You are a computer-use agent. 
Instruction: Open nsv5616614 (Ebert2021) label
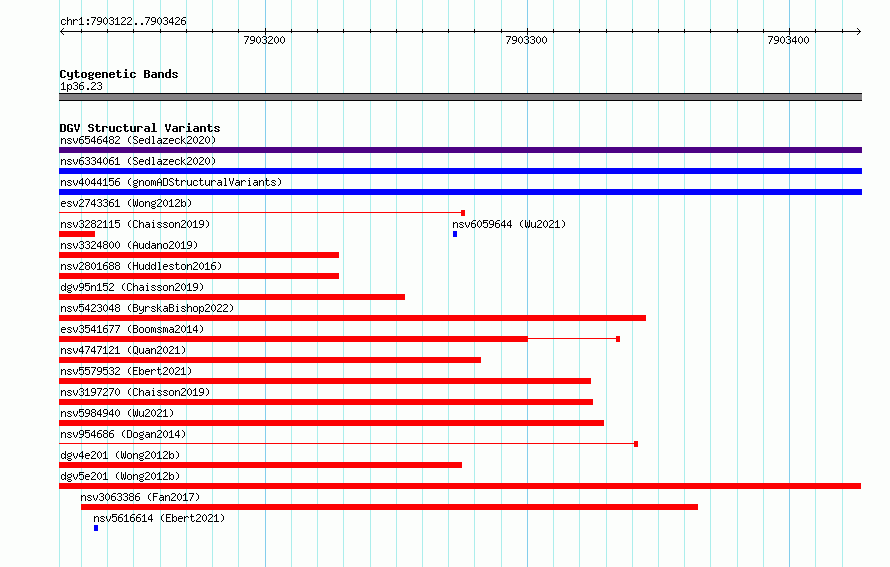pyautogui.click(x=159, y=518)
